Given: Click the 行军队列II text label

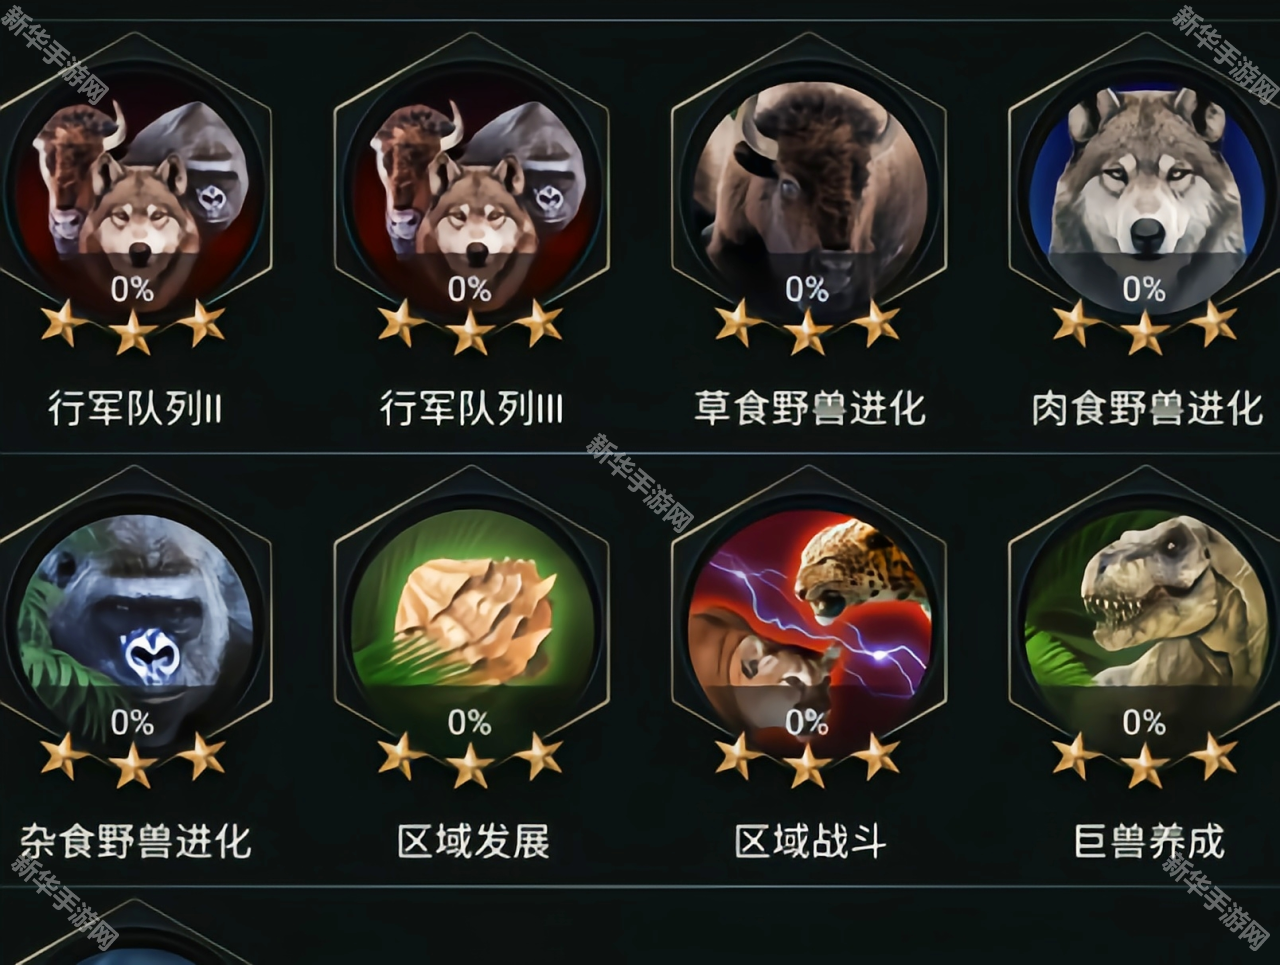Looking at the screenshot, I should pos(135,408).
